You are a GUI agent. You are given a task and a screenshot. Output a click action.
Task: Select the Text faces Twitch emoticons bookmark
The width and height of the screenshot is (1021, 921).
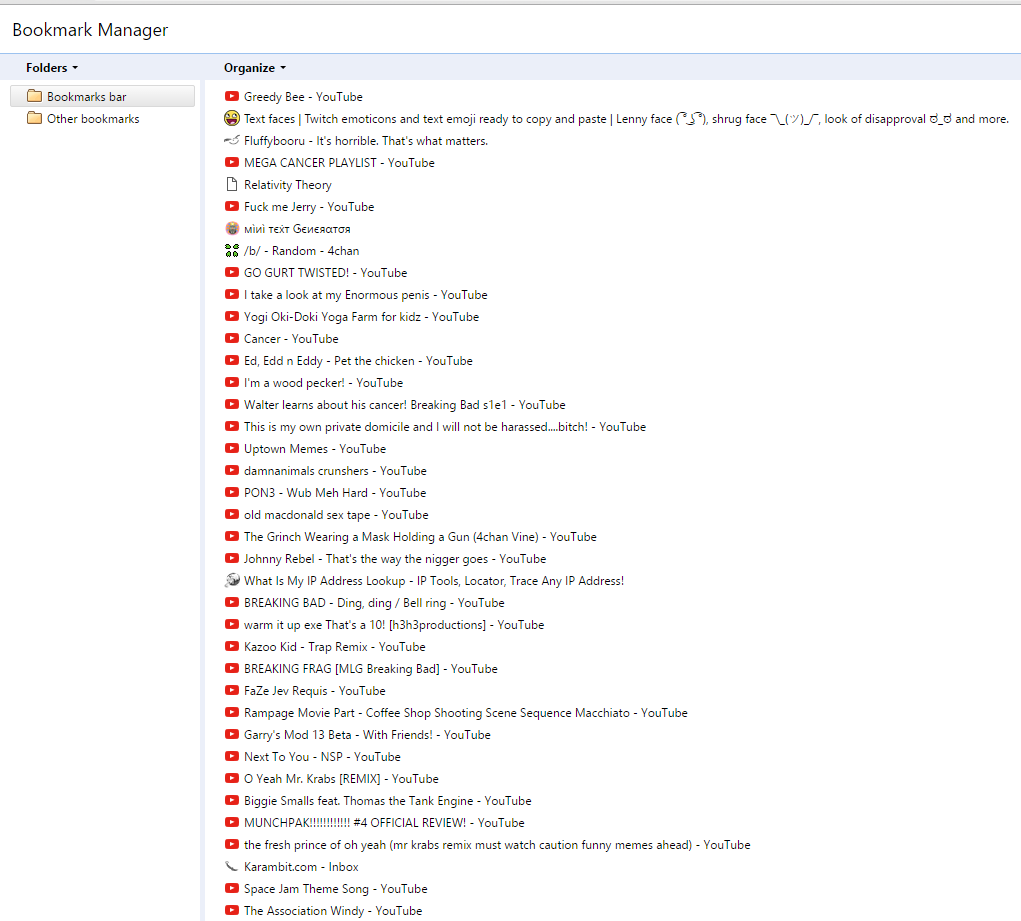pyautogui.click(x=626, y=119)
